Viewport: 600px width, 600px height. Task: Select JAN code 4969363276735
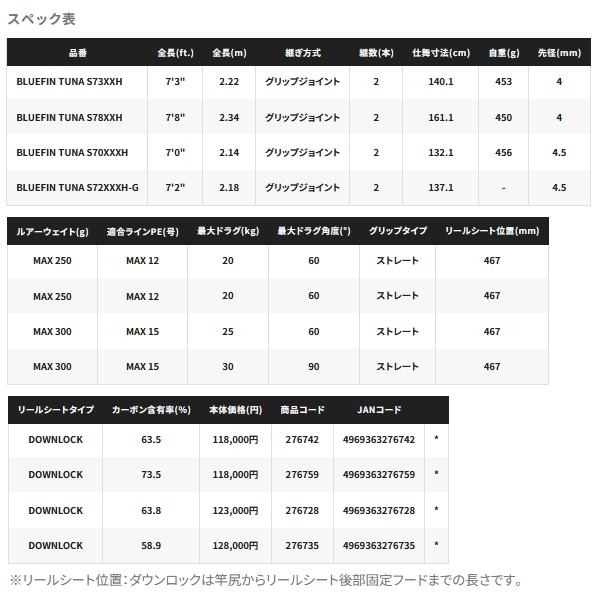(x=378, y=546)
